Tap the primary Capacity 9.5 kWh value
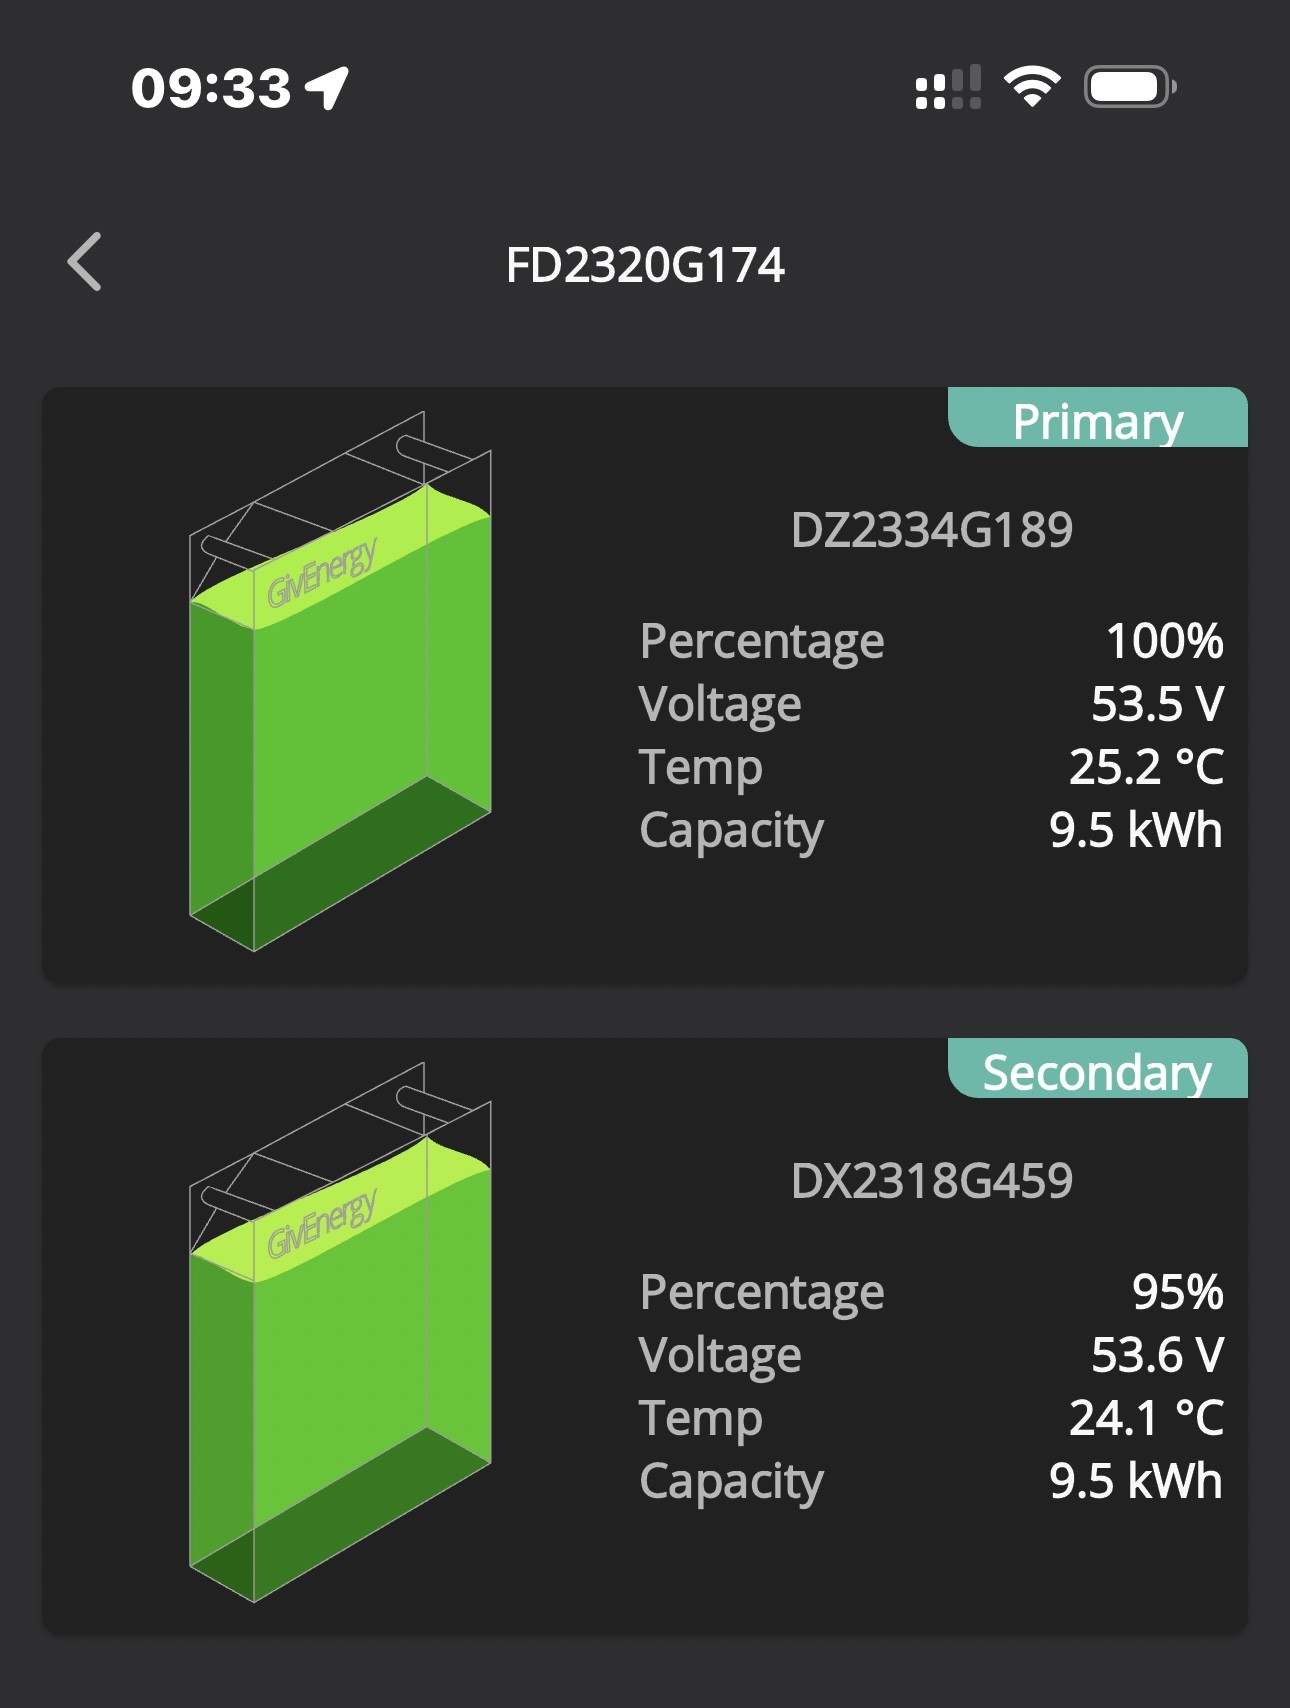Image resolution: width=1290 pixels, height=1708 pixels. coord(1136,830)
